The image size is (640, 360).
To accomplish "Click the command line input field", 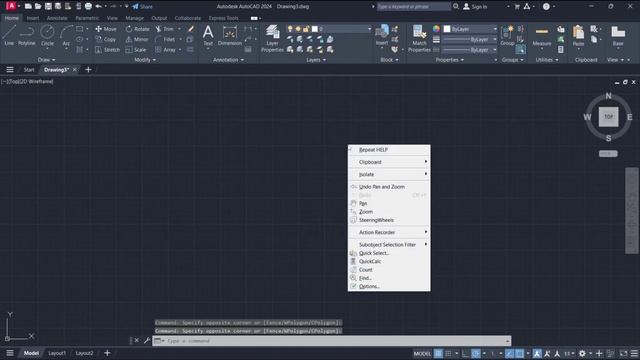I will pyautogui.click(x=331, y=340).
